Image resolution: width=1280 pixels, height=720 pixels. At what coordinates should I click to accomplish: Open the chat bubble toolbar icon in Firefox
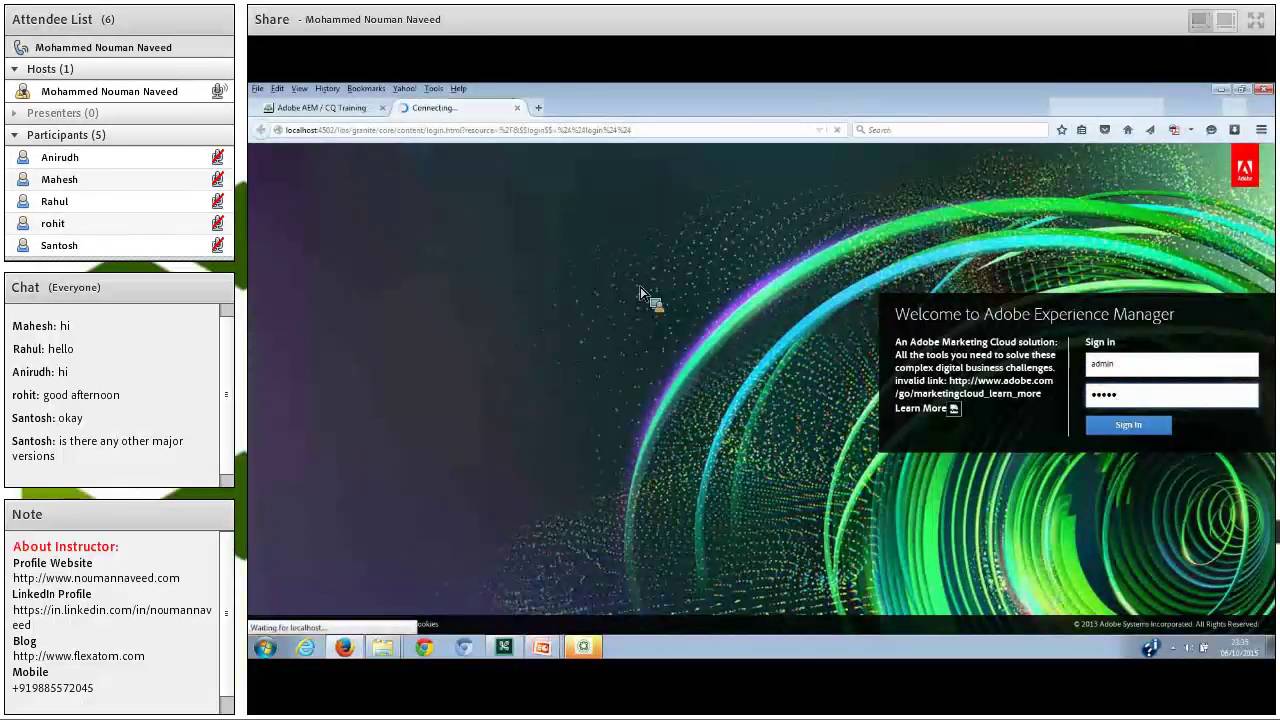coord(1211,130)
